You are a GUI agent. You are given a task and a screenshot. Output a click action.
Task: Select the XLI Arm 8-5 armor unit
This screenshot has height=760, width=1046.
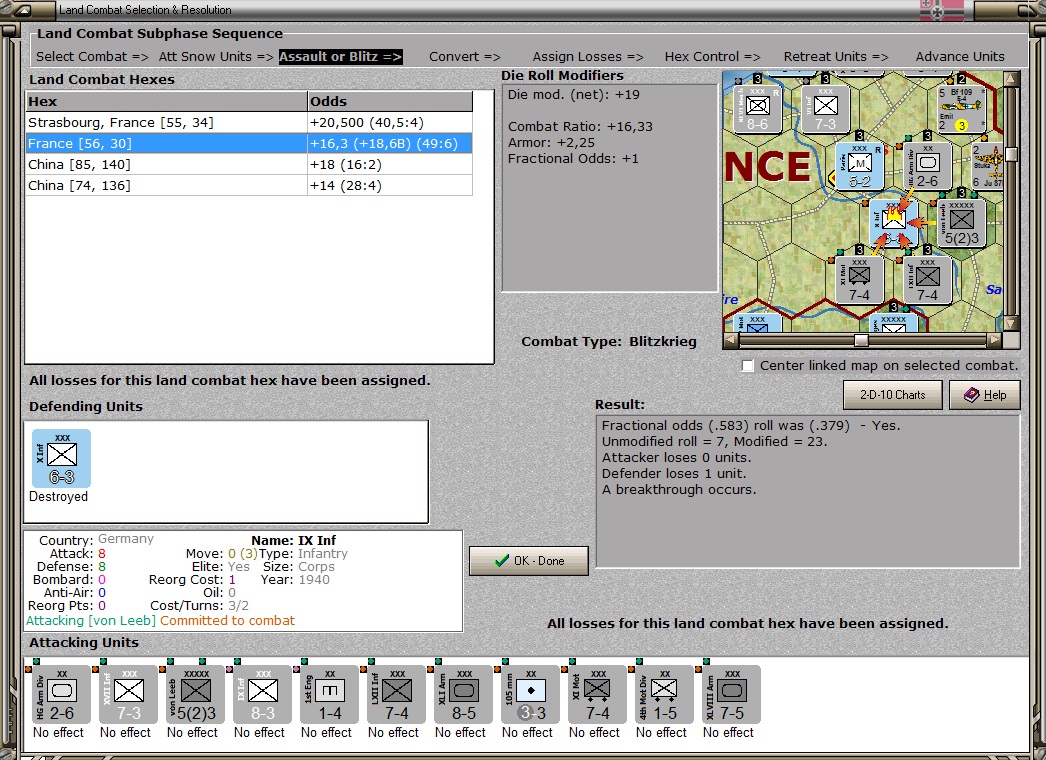(464, 694)
